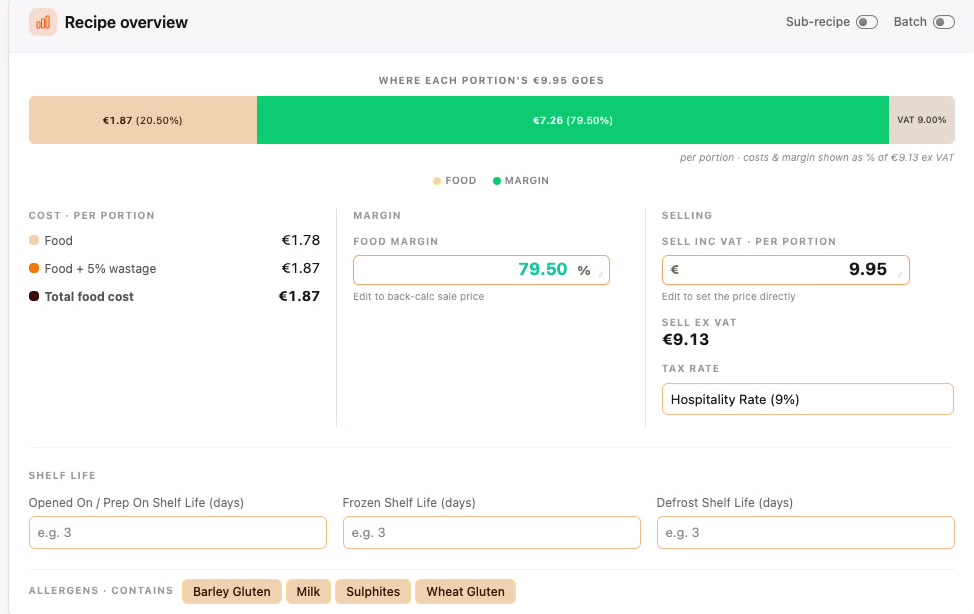Screen dimensions: 974x614
Task: Focus the Defrost Shelf Life days field
Action: click(x=806, y=533)
